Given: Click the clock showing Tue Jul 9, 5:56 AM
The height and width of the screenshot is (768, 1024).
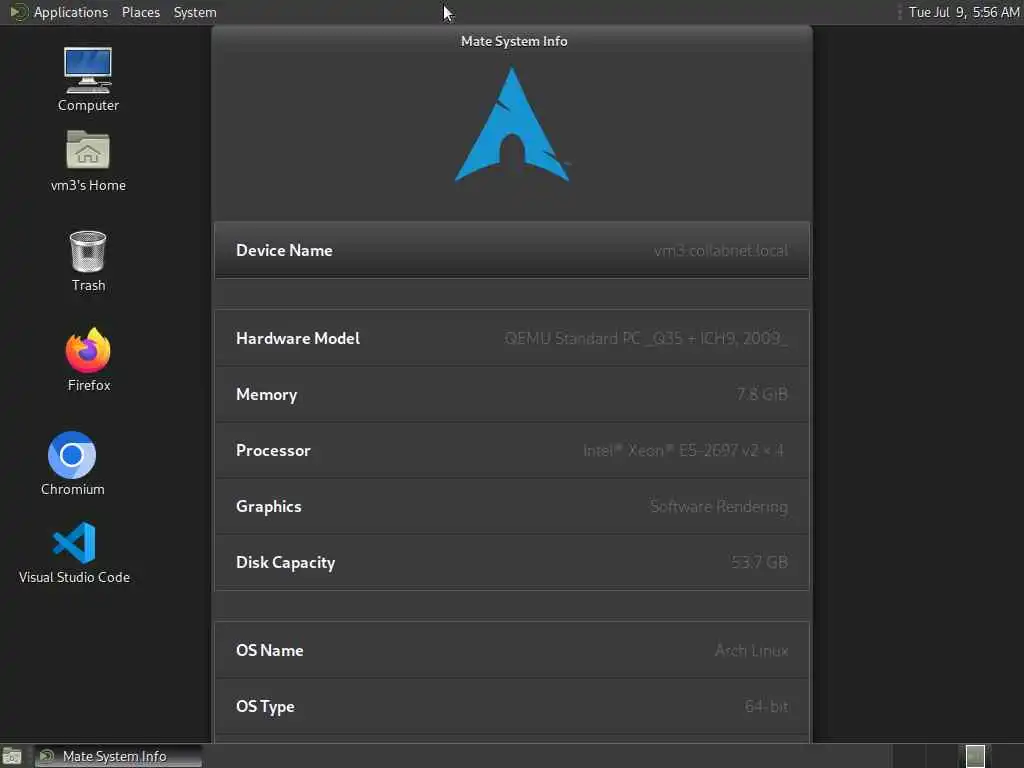Looking at the screenshot, I should pyautogui.click(x=964, y=12).
